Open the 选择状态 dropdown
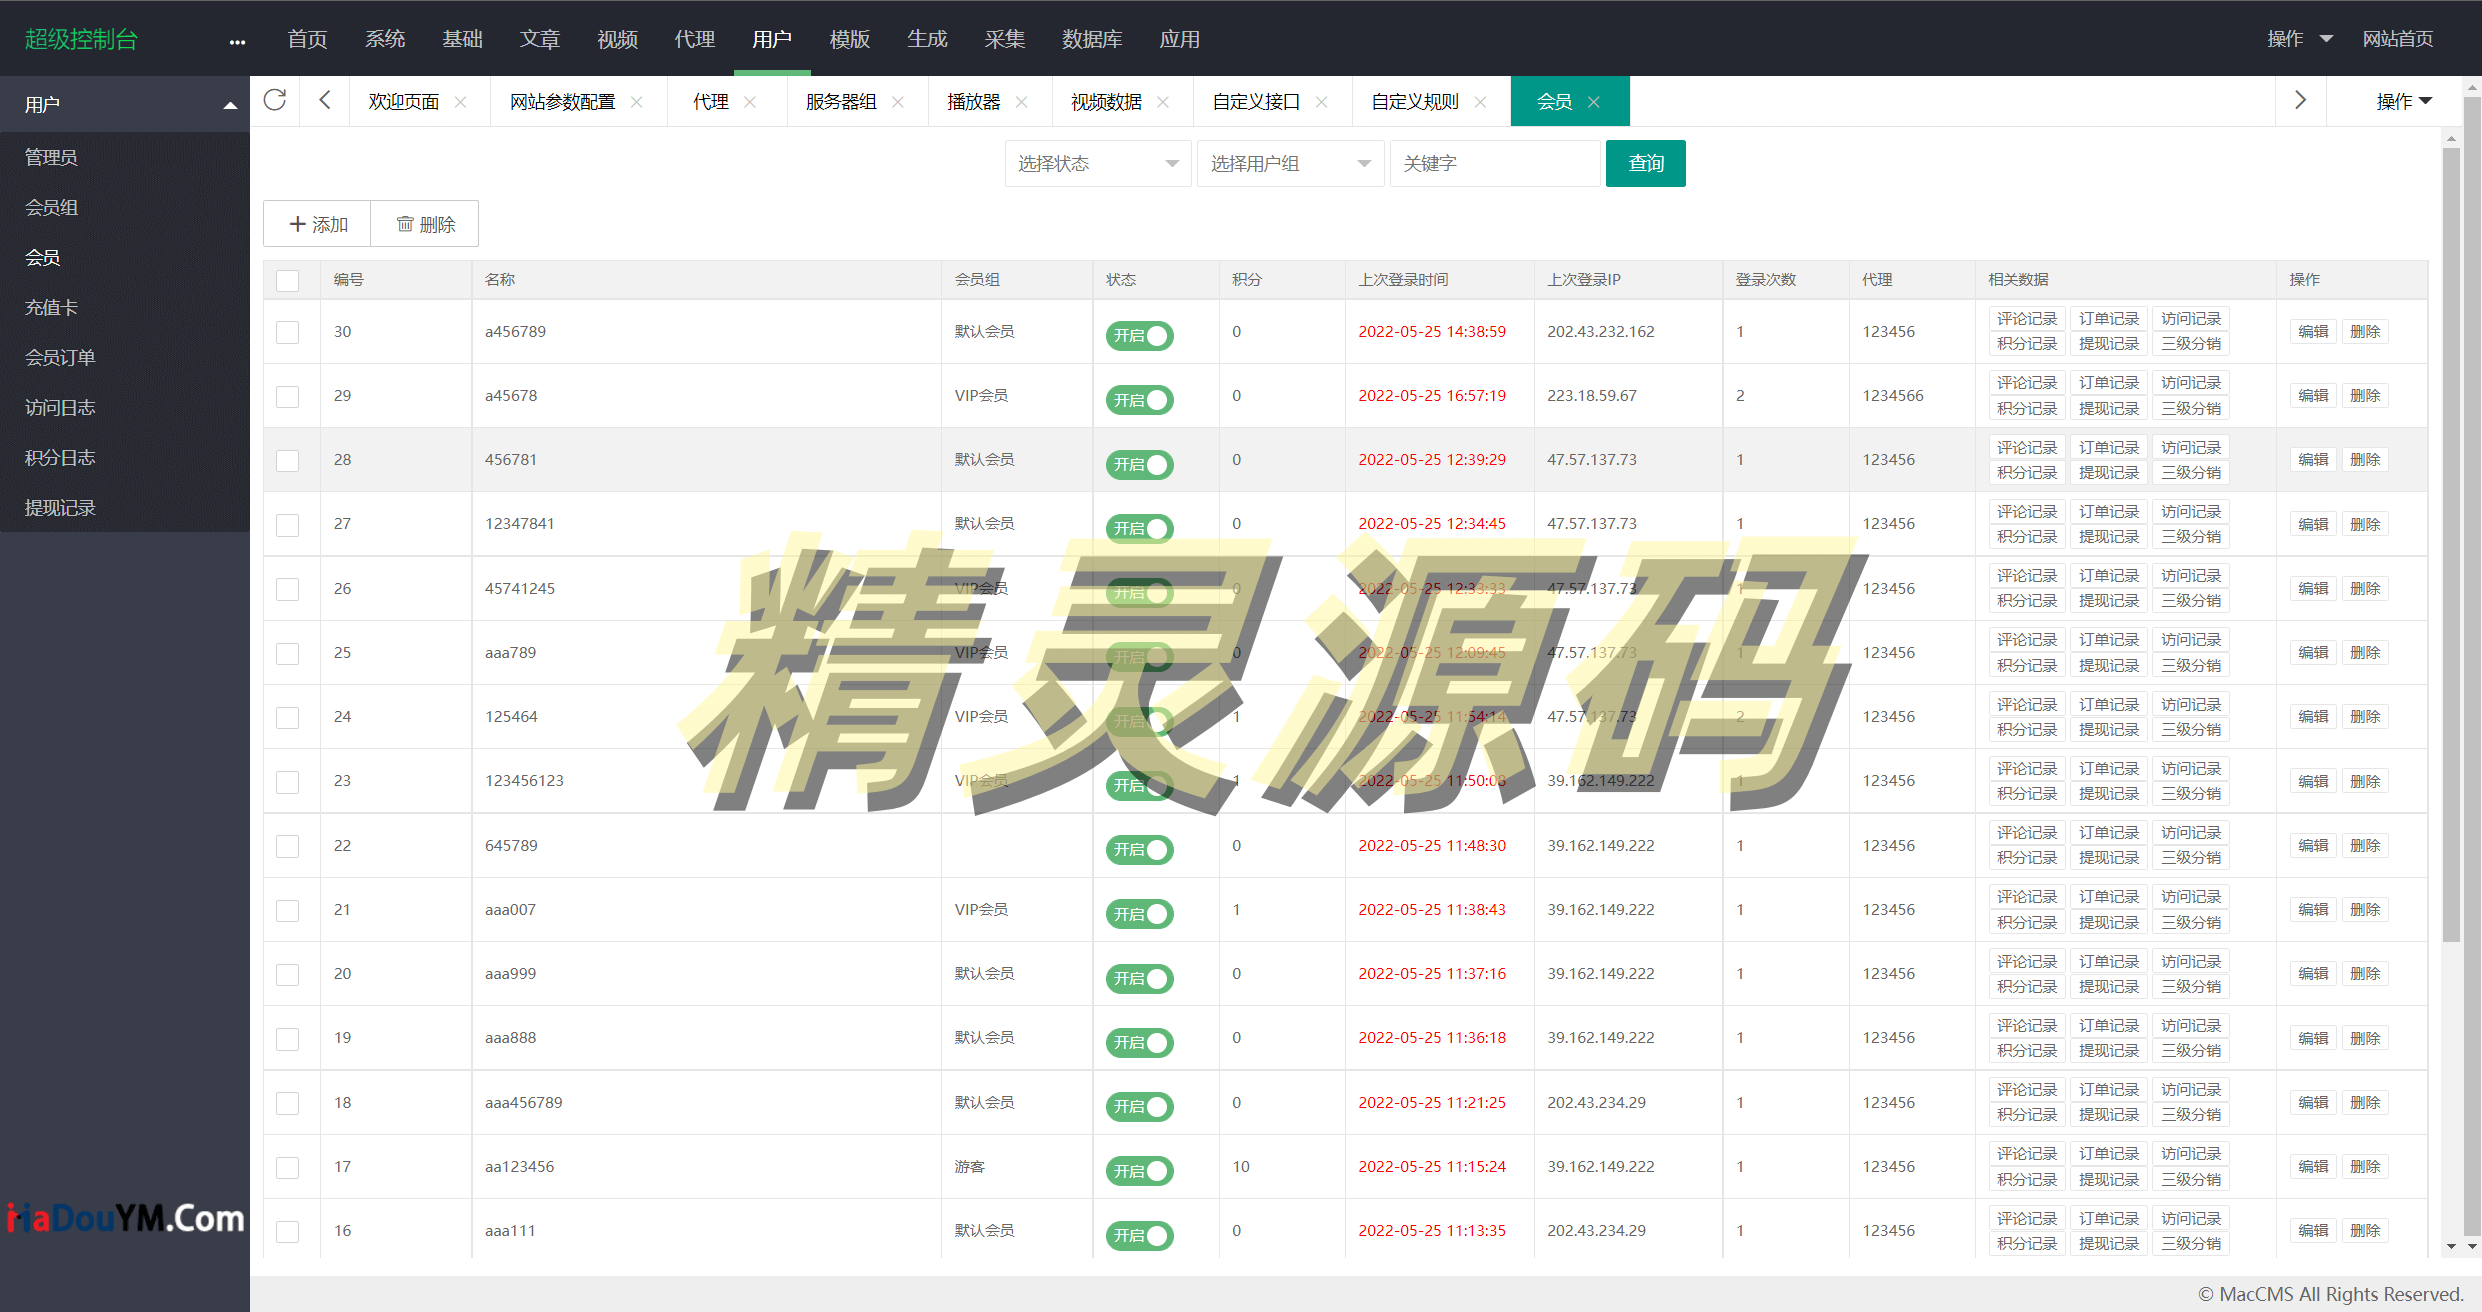Image resolution: width=2482 pixels, height=1312 pixels. pyautogui.click(x=1097, y=163)
